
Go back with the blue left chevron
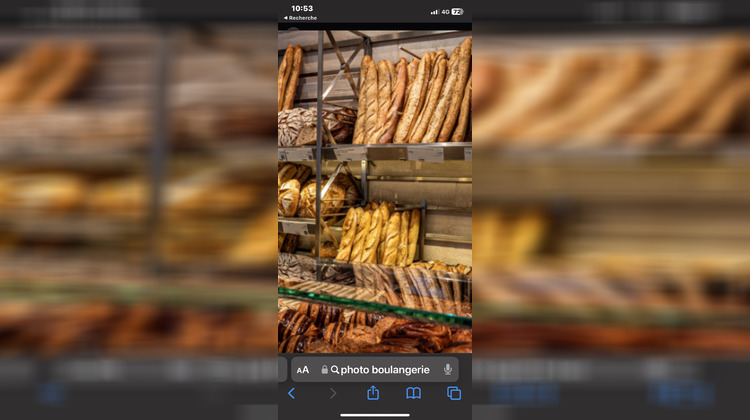click(292, 394)
